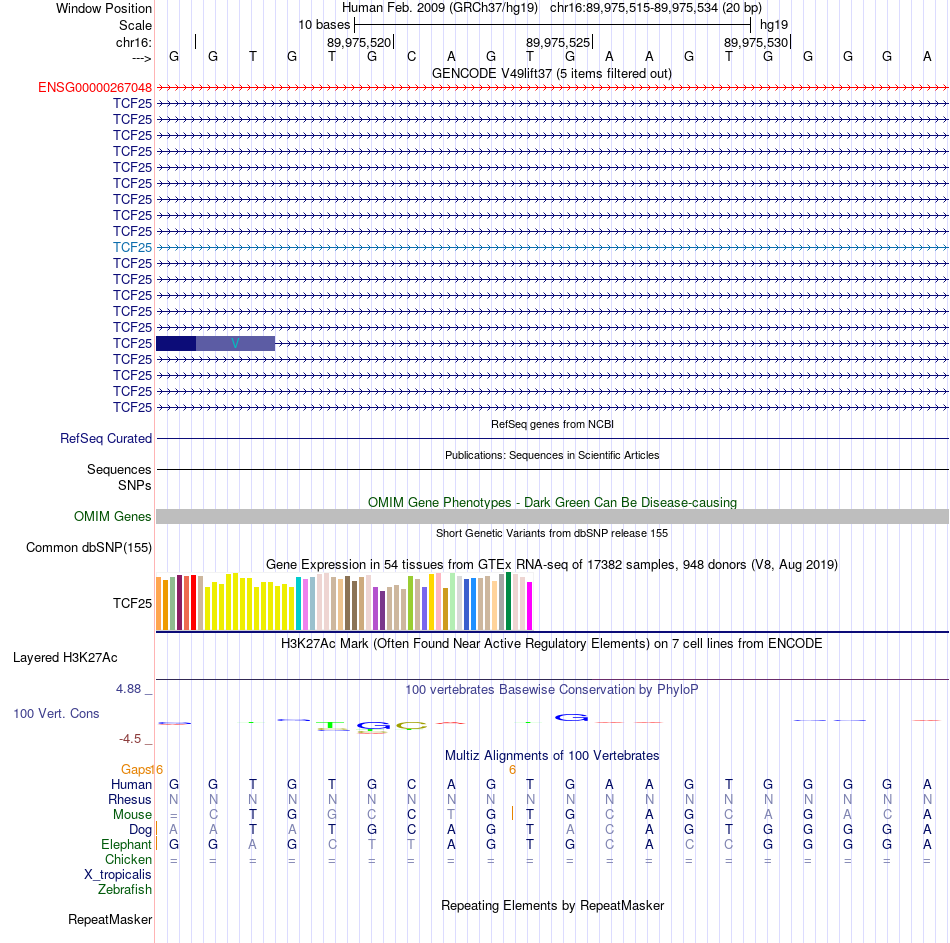This screenshot has height=943, width=950.
Task: Click the GENCODE V49lift37 track title
Action: [552, 73]
